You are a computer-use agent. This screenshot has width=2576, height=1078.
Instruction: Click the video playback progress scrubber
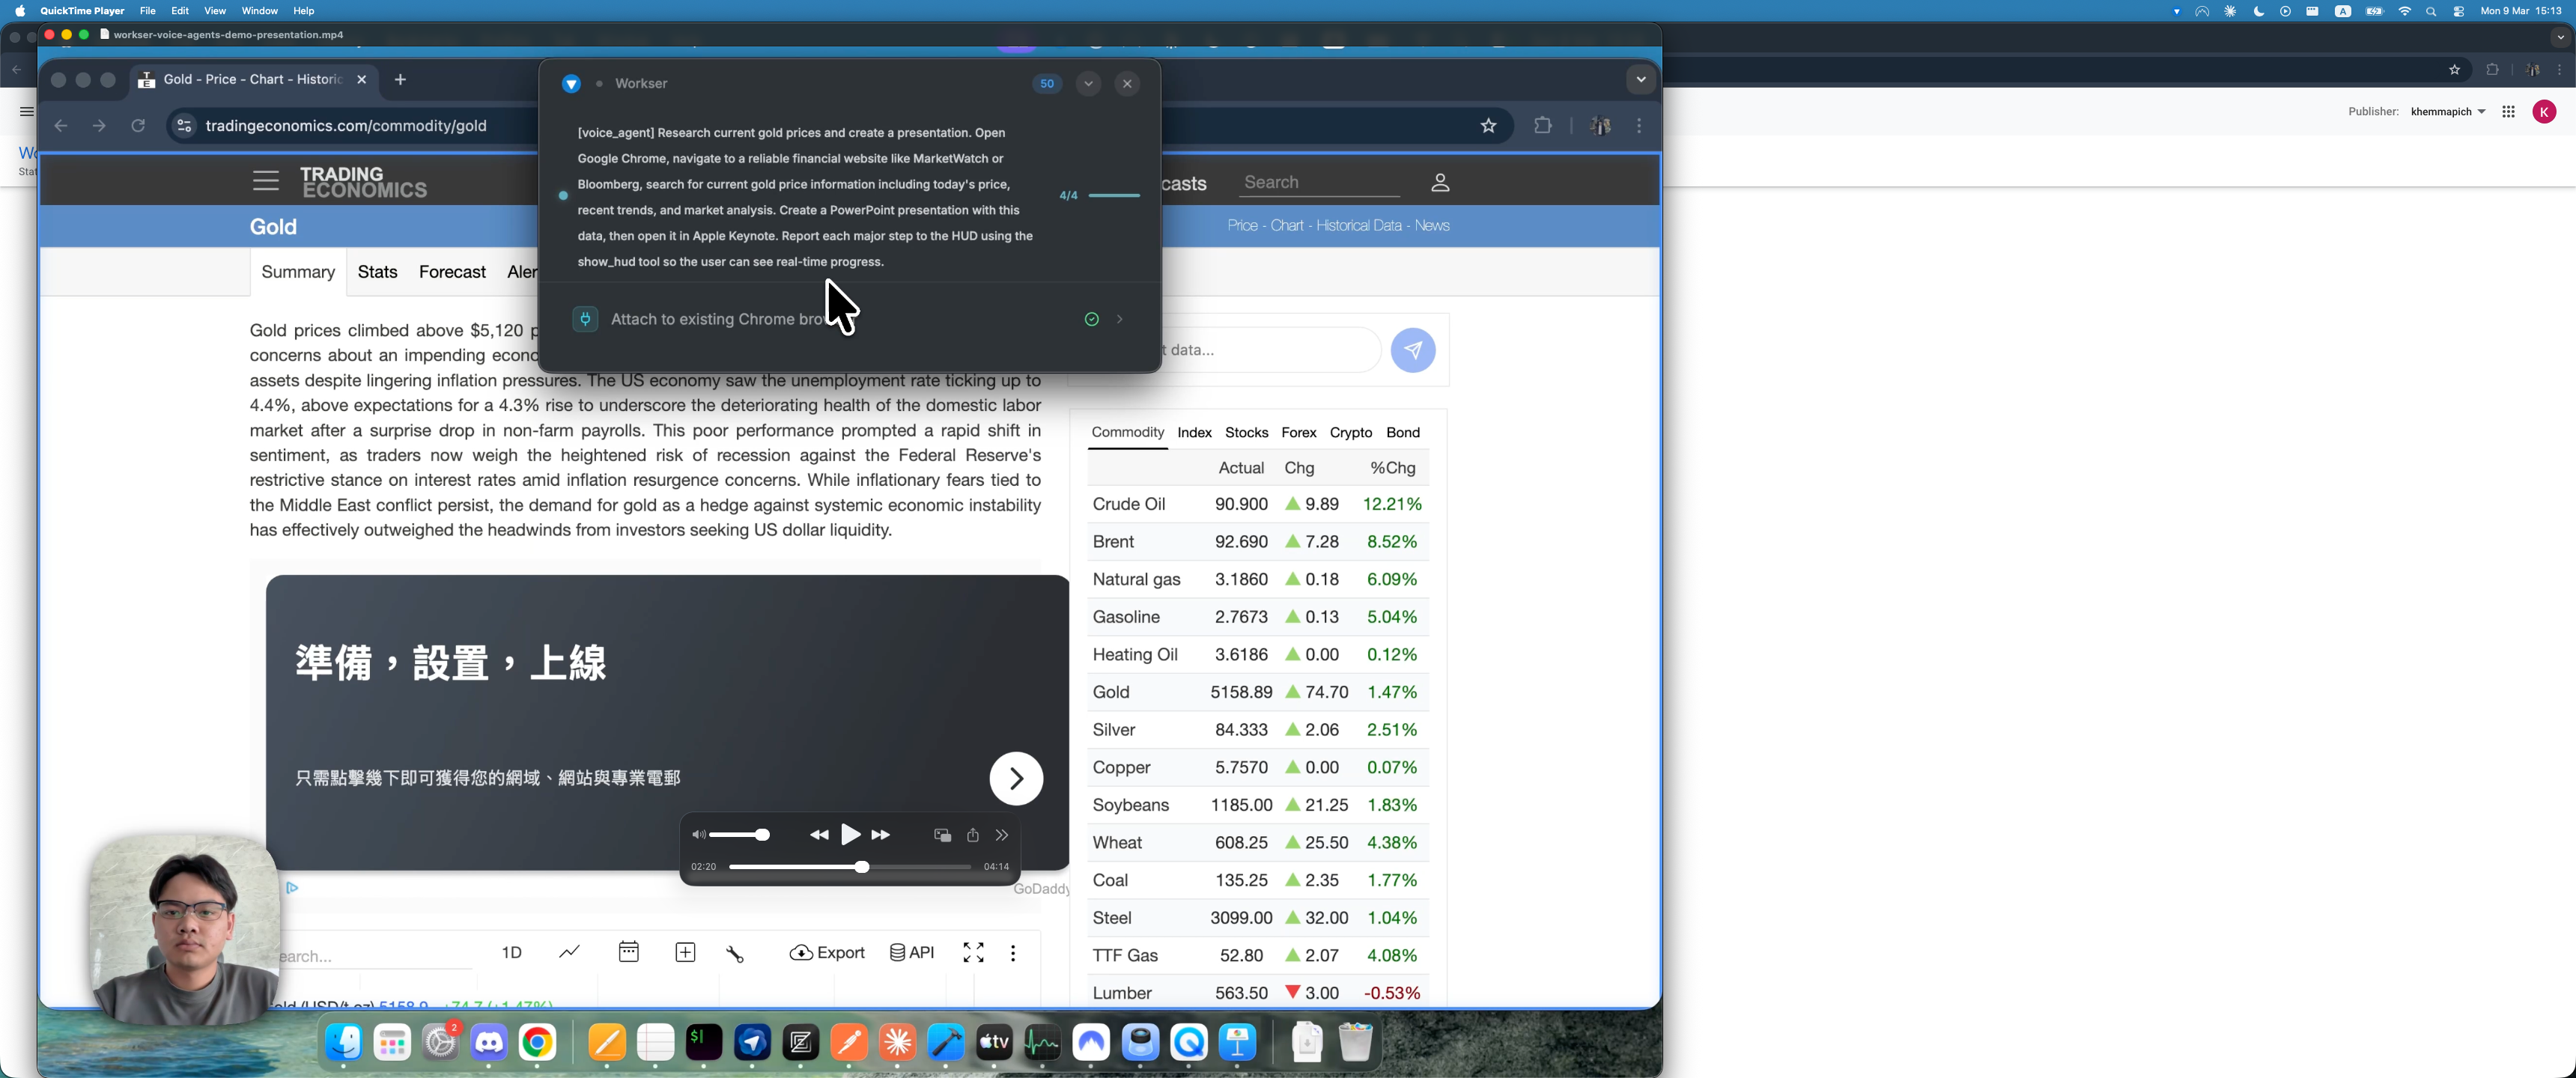(x=861, y=867)
